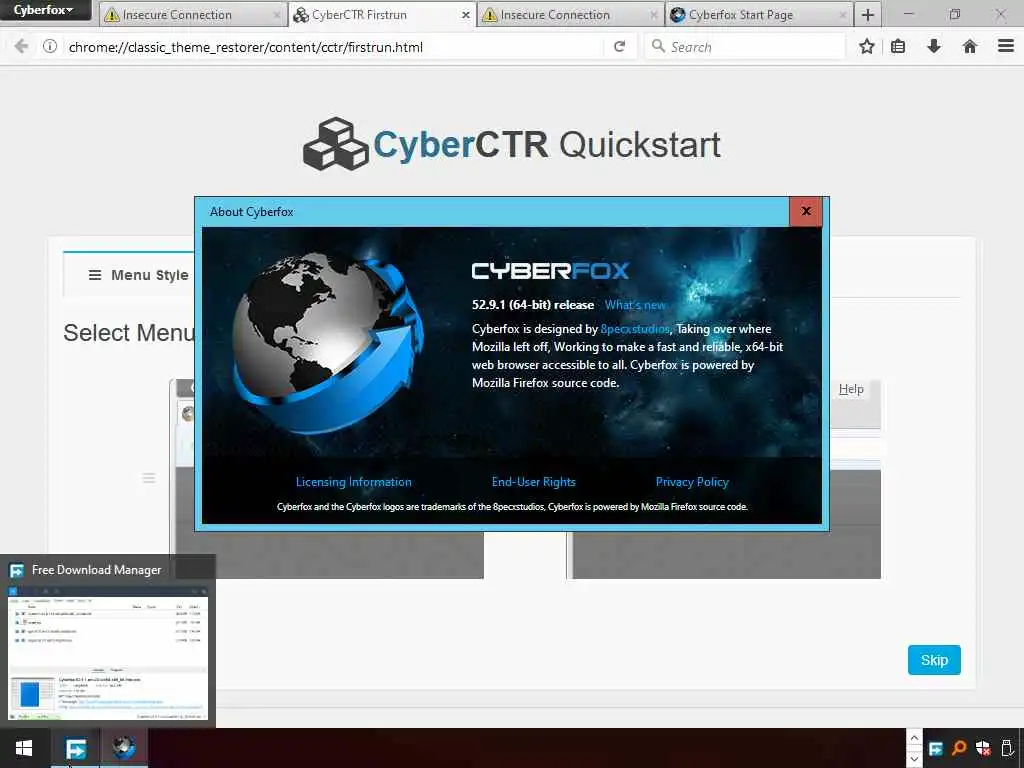This screenshot has width=1024, height=768.
Task: Close the CyberCTR Firstrun tab
Action: coord(466,14)
